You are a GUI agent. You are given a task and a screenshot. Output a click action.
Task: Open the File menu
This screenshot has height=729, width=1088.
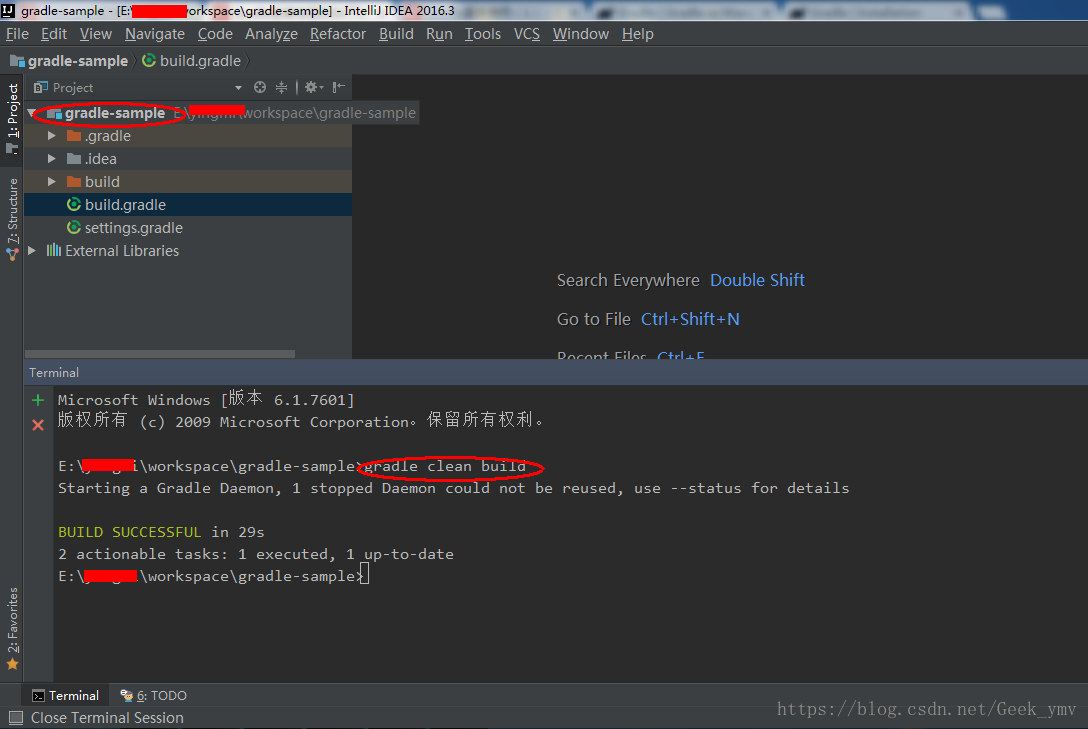[17, 34]
